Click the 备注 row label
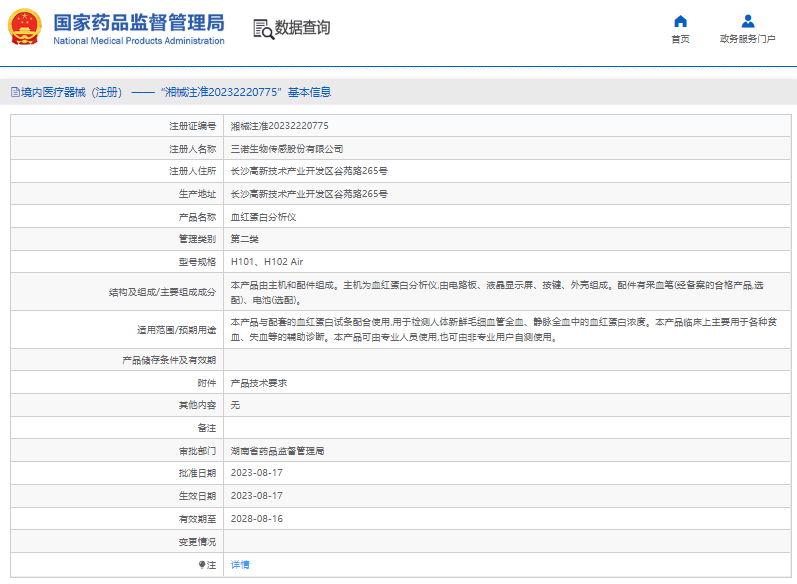Viewport: 797px width, 584px height. click(207, 428)
